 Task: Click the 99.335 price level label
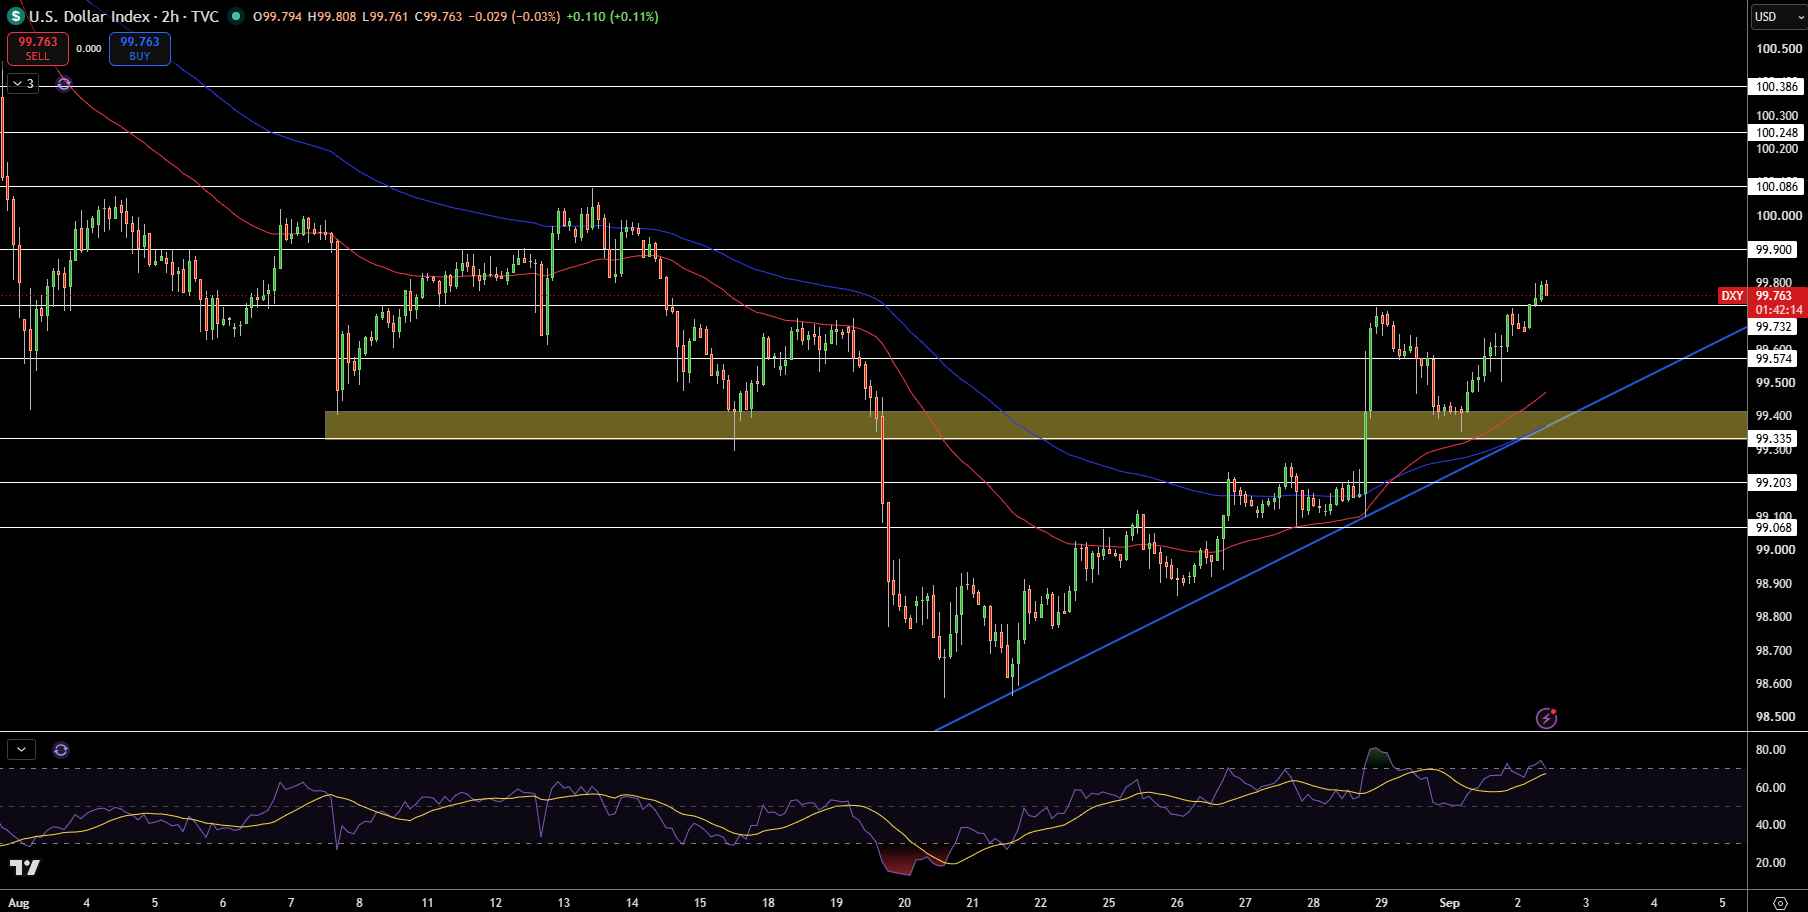click(x=1774, y=439)
